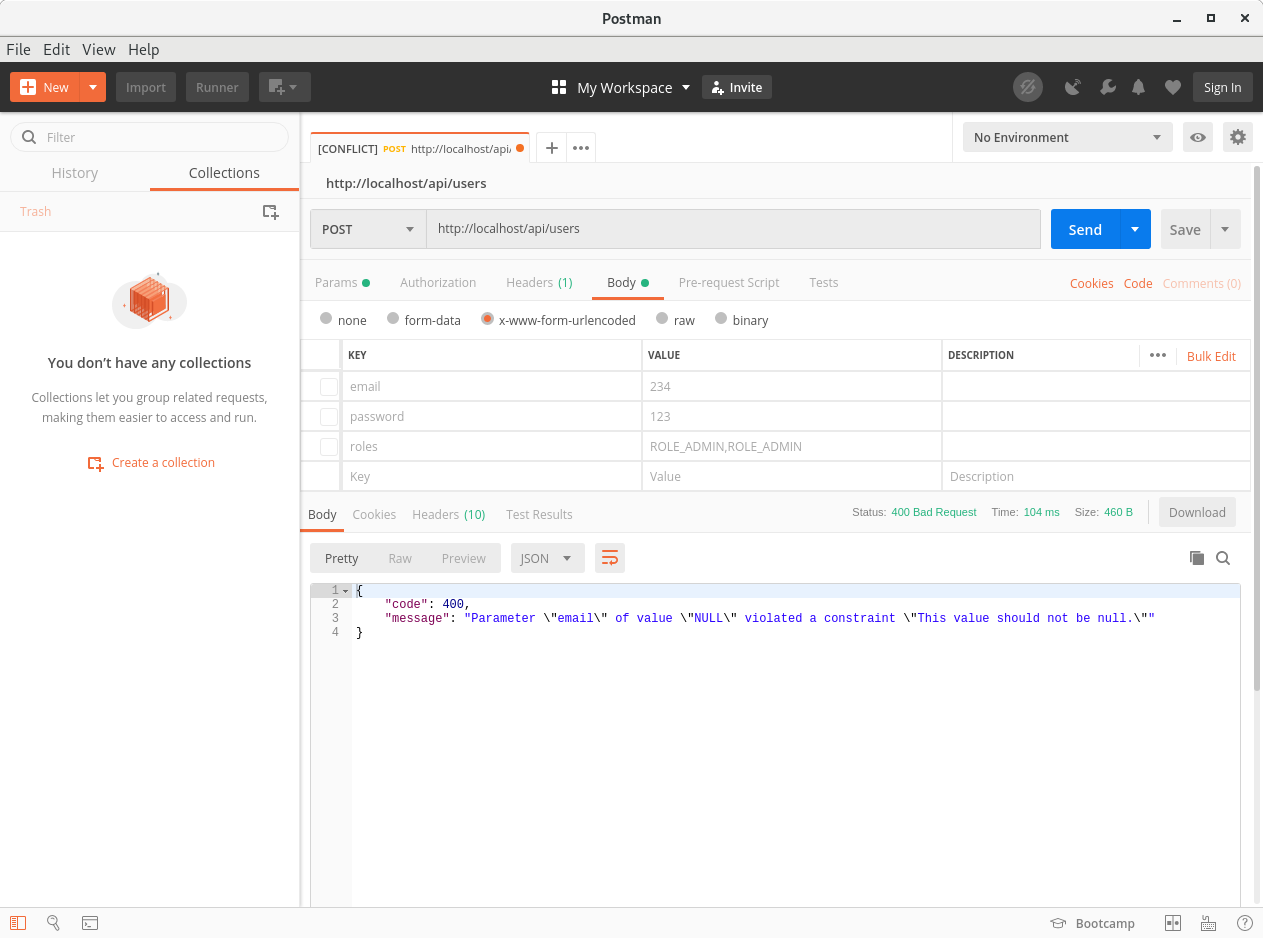Image resolution: width=1263 pixels, height=938 pixels.
Task: Open the View menu
Action: click(x=99, y=49)
